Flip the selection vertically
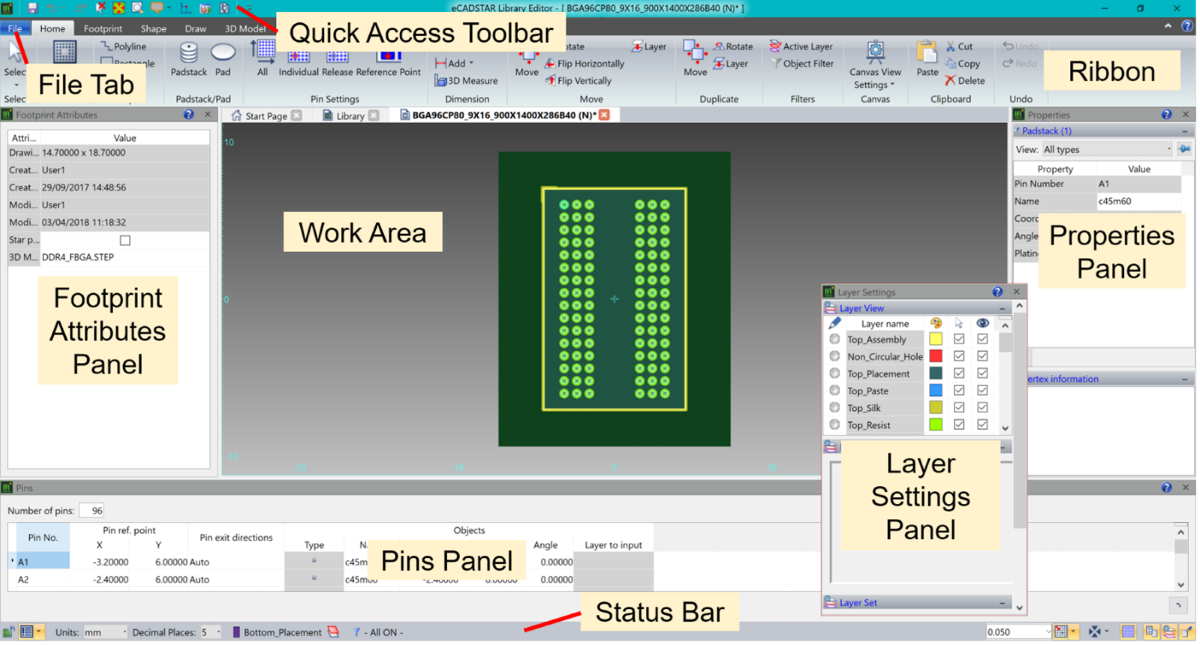Screen dimensions: 1200x645 (579, 81)
